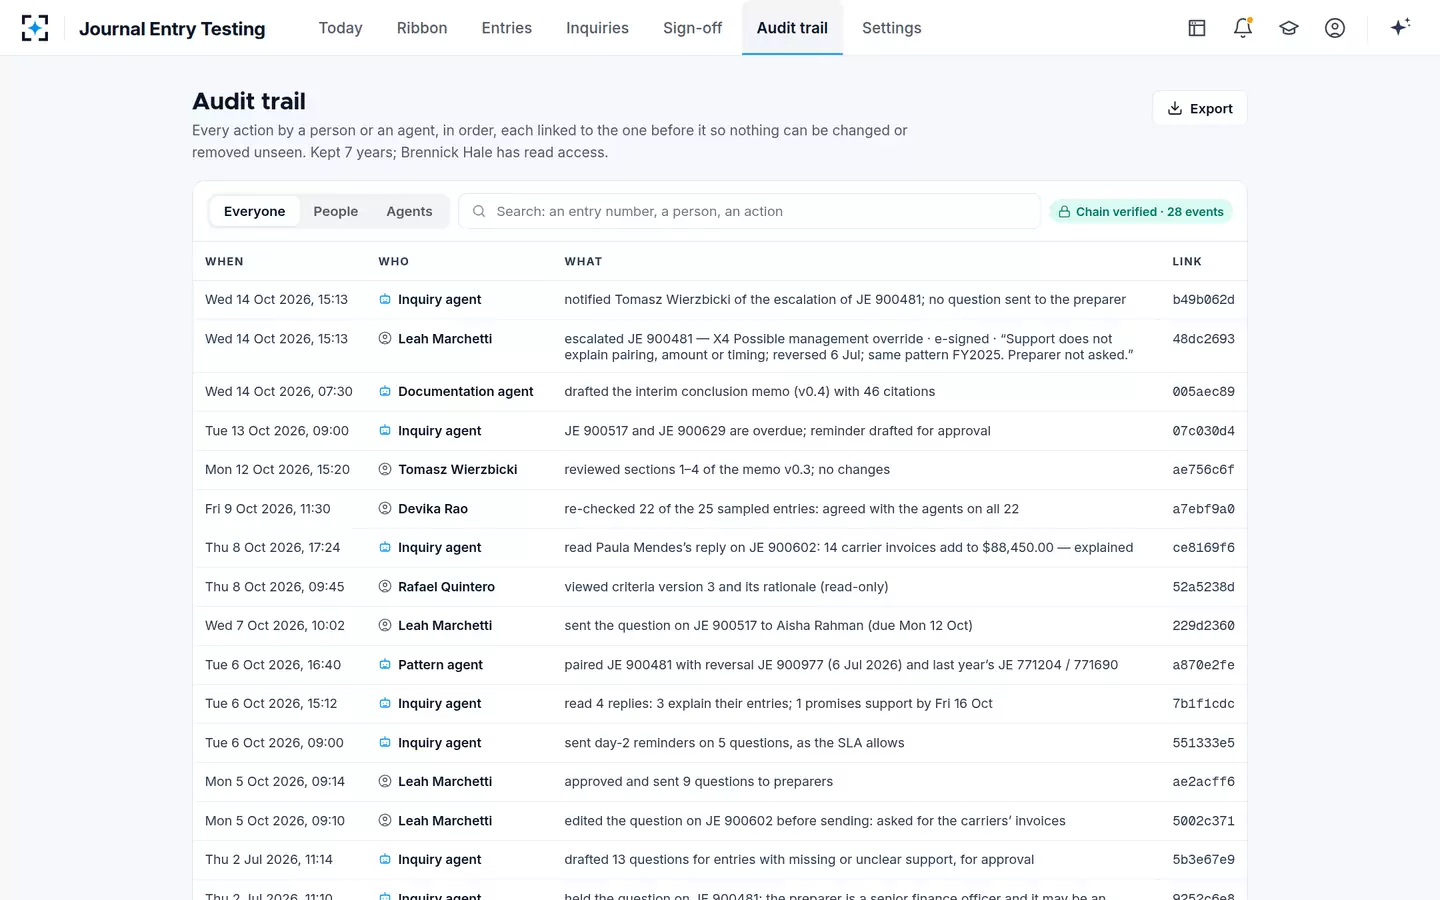The image size is (1440, 900).
Task: Launch the sparkle AI assistant icon
Action: click(x=1400, y=27)
